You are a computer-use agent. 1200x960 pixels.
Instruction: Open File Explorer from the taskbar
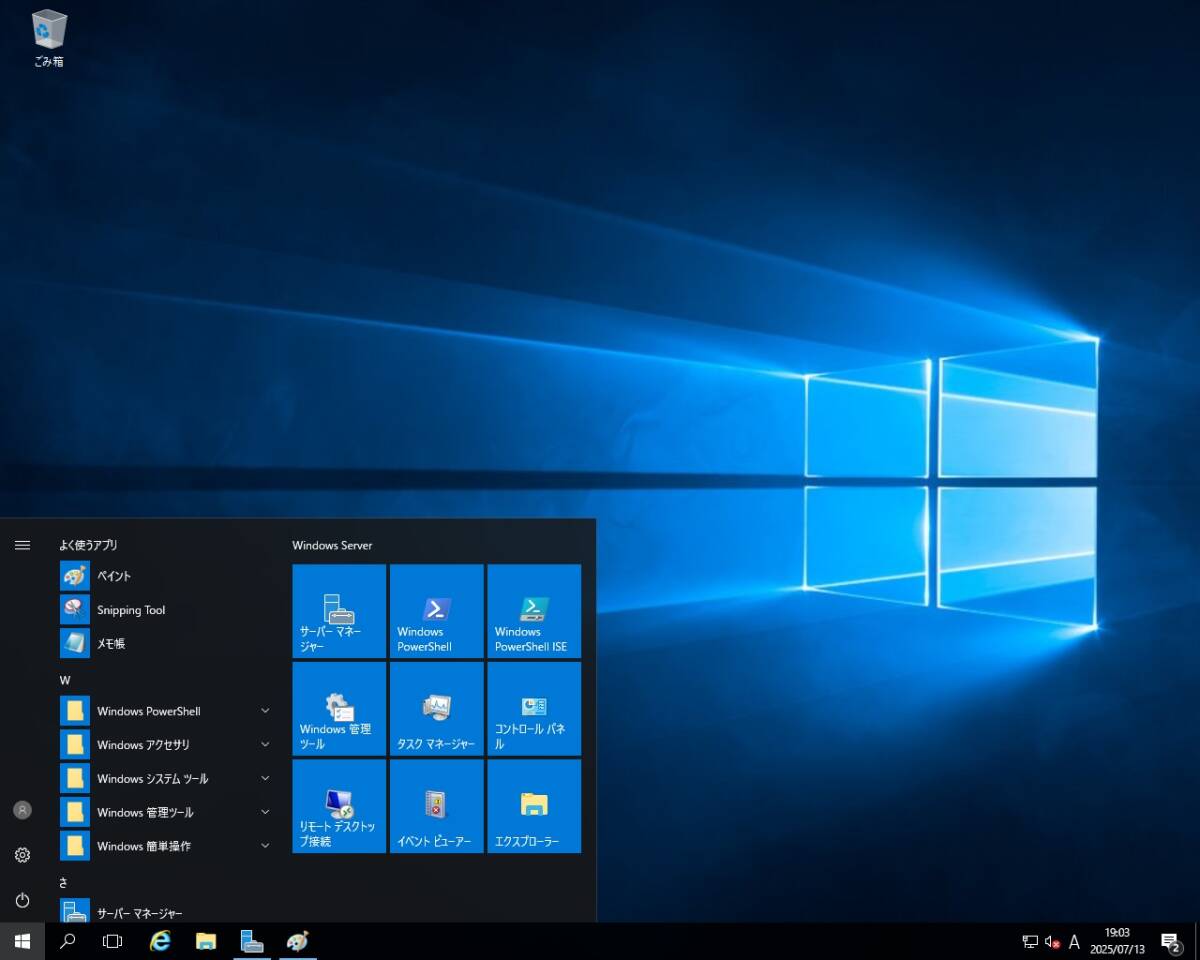[206, 941]
